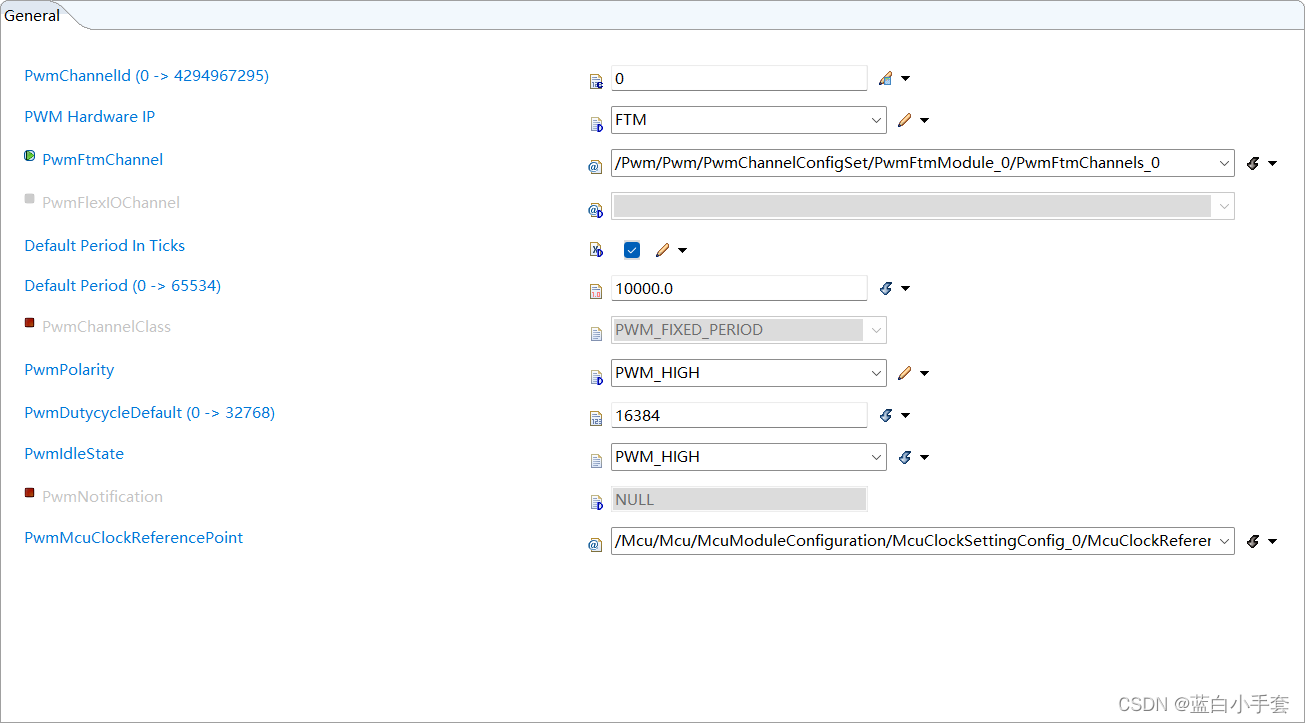Open the arrow menu at end of PwmFtmChannel row
The height and width of the screenshot is (723, 1305).
(x=1272, y=163)
